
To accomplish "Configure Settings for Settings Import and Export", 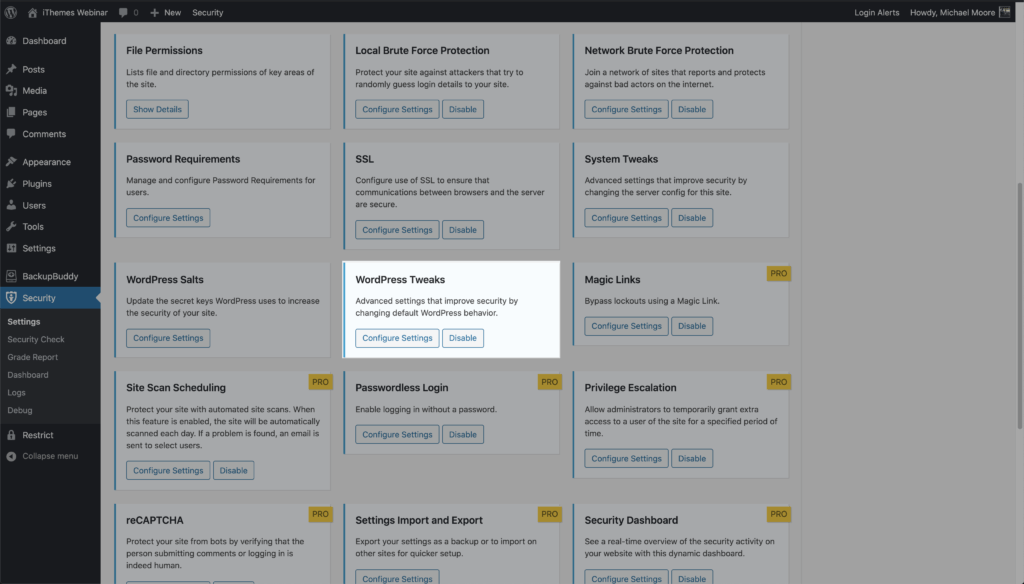I will click(397, 577).
